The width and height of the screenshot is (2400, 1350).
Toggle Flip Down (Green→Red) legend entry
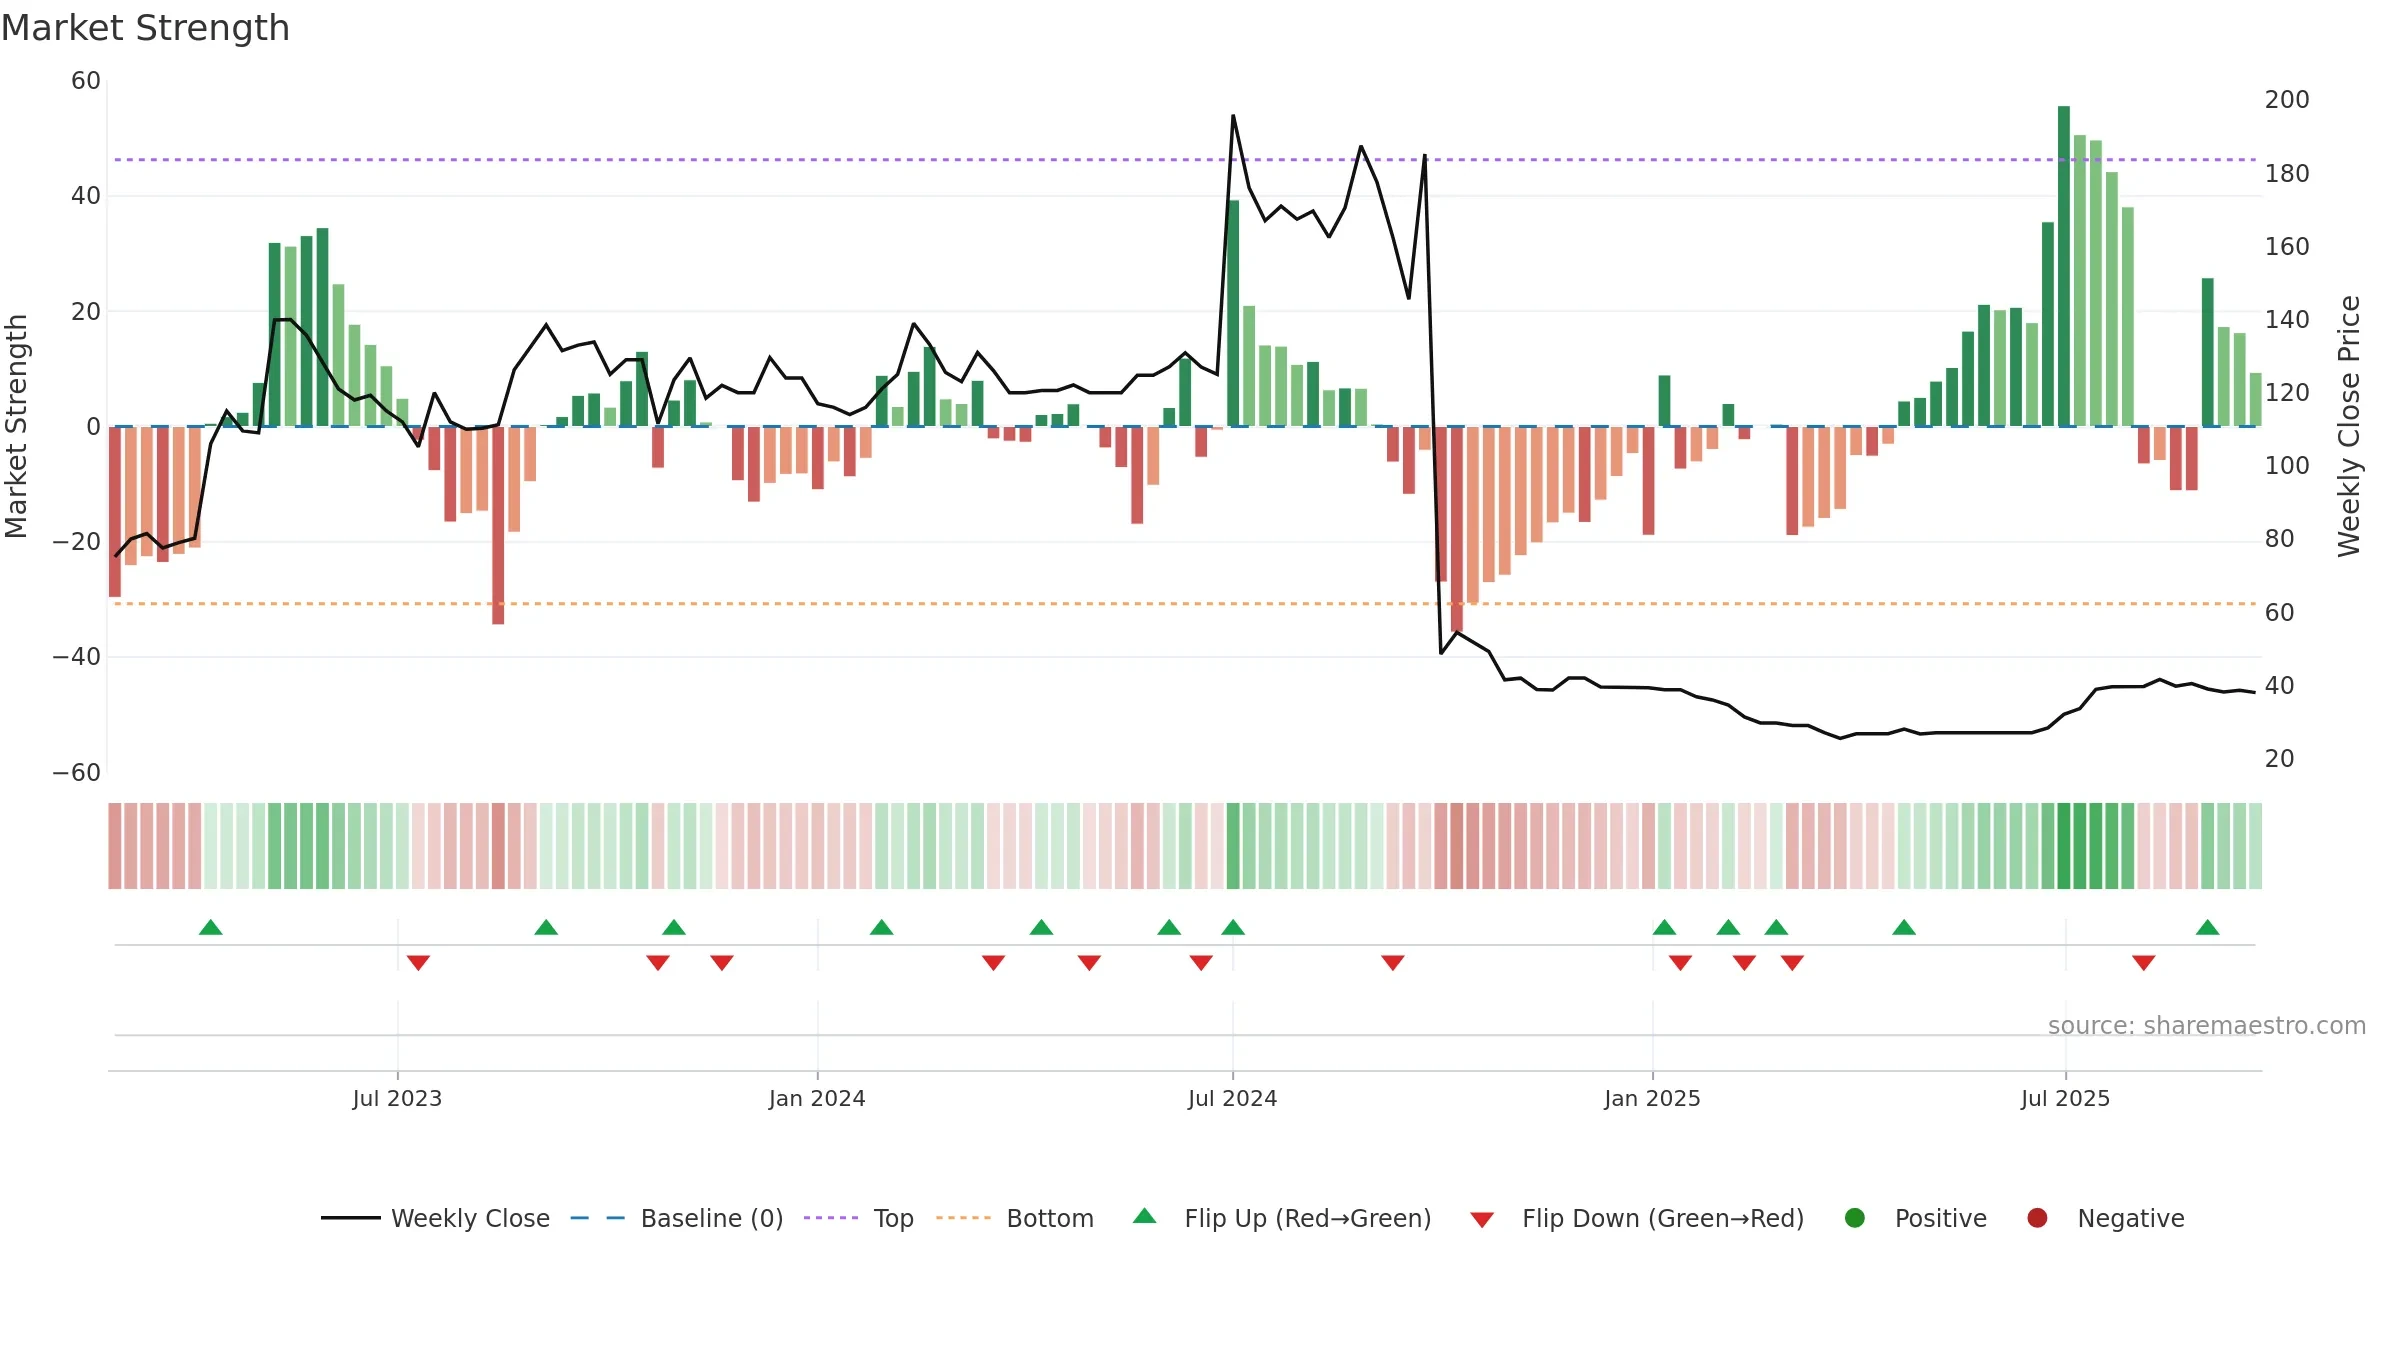tap(1637, 1218)
